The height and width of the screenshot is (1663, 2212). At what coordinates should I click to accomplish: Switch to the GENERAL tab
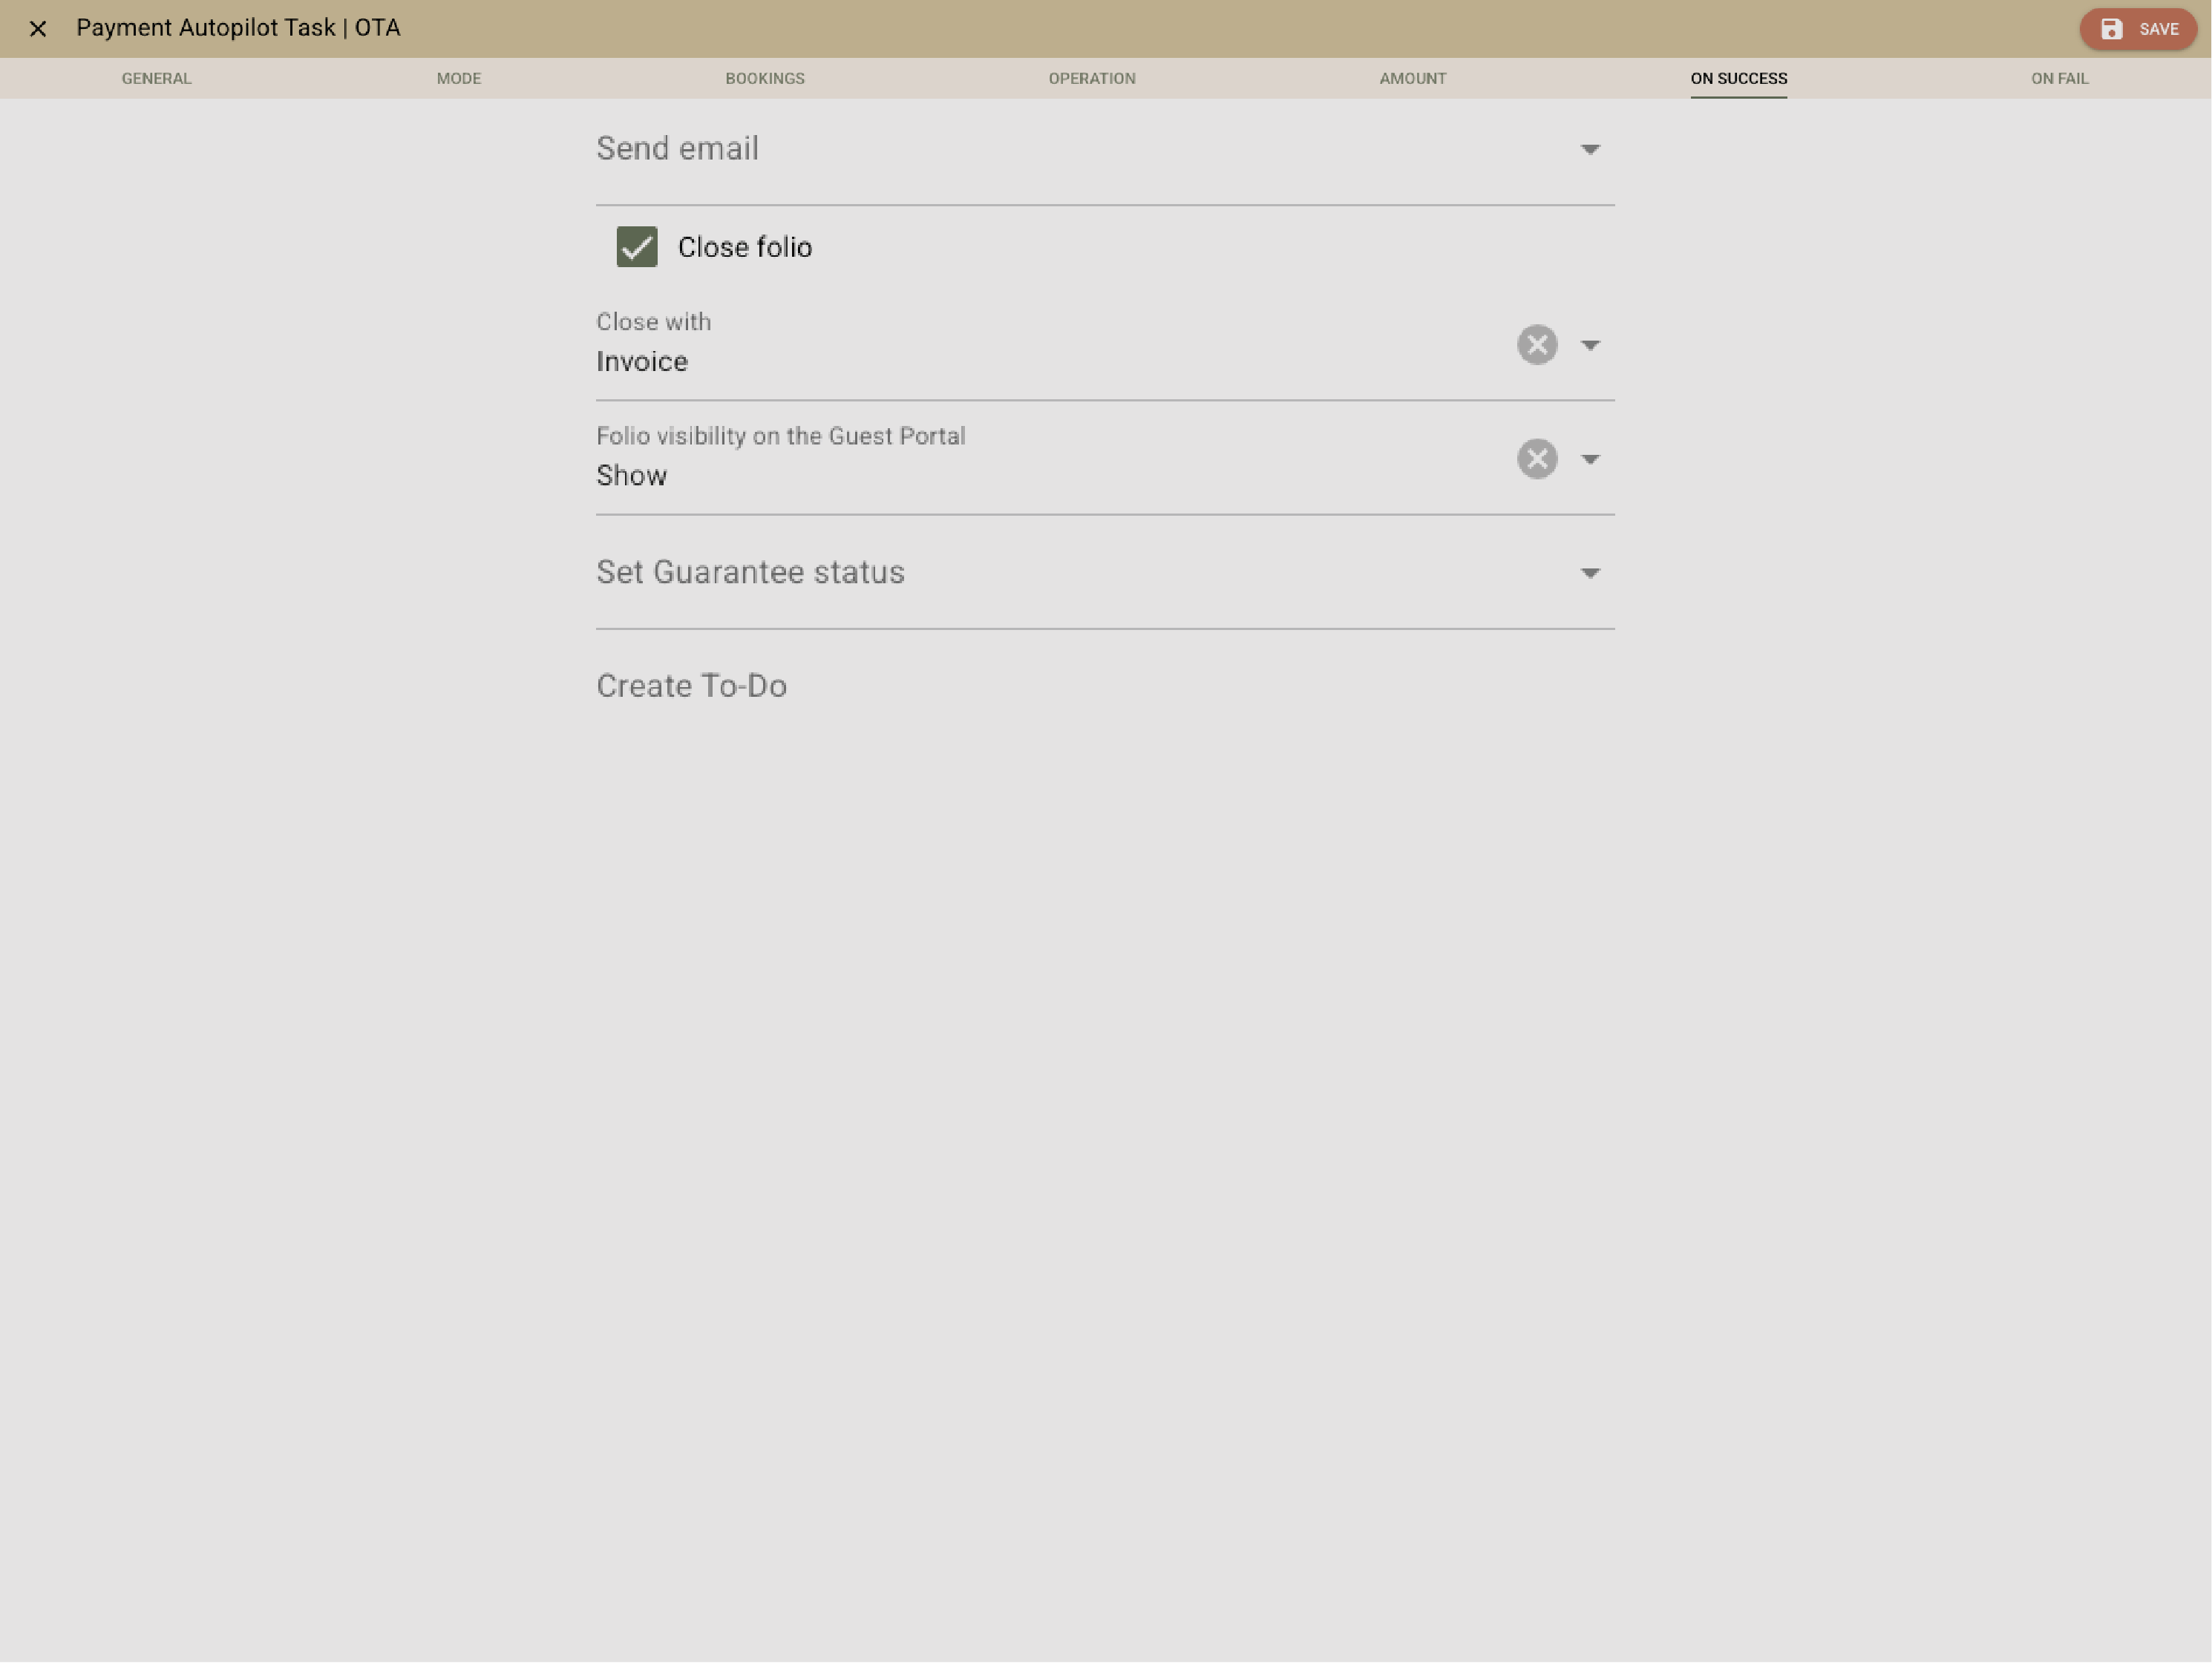[x=156, y=78]
